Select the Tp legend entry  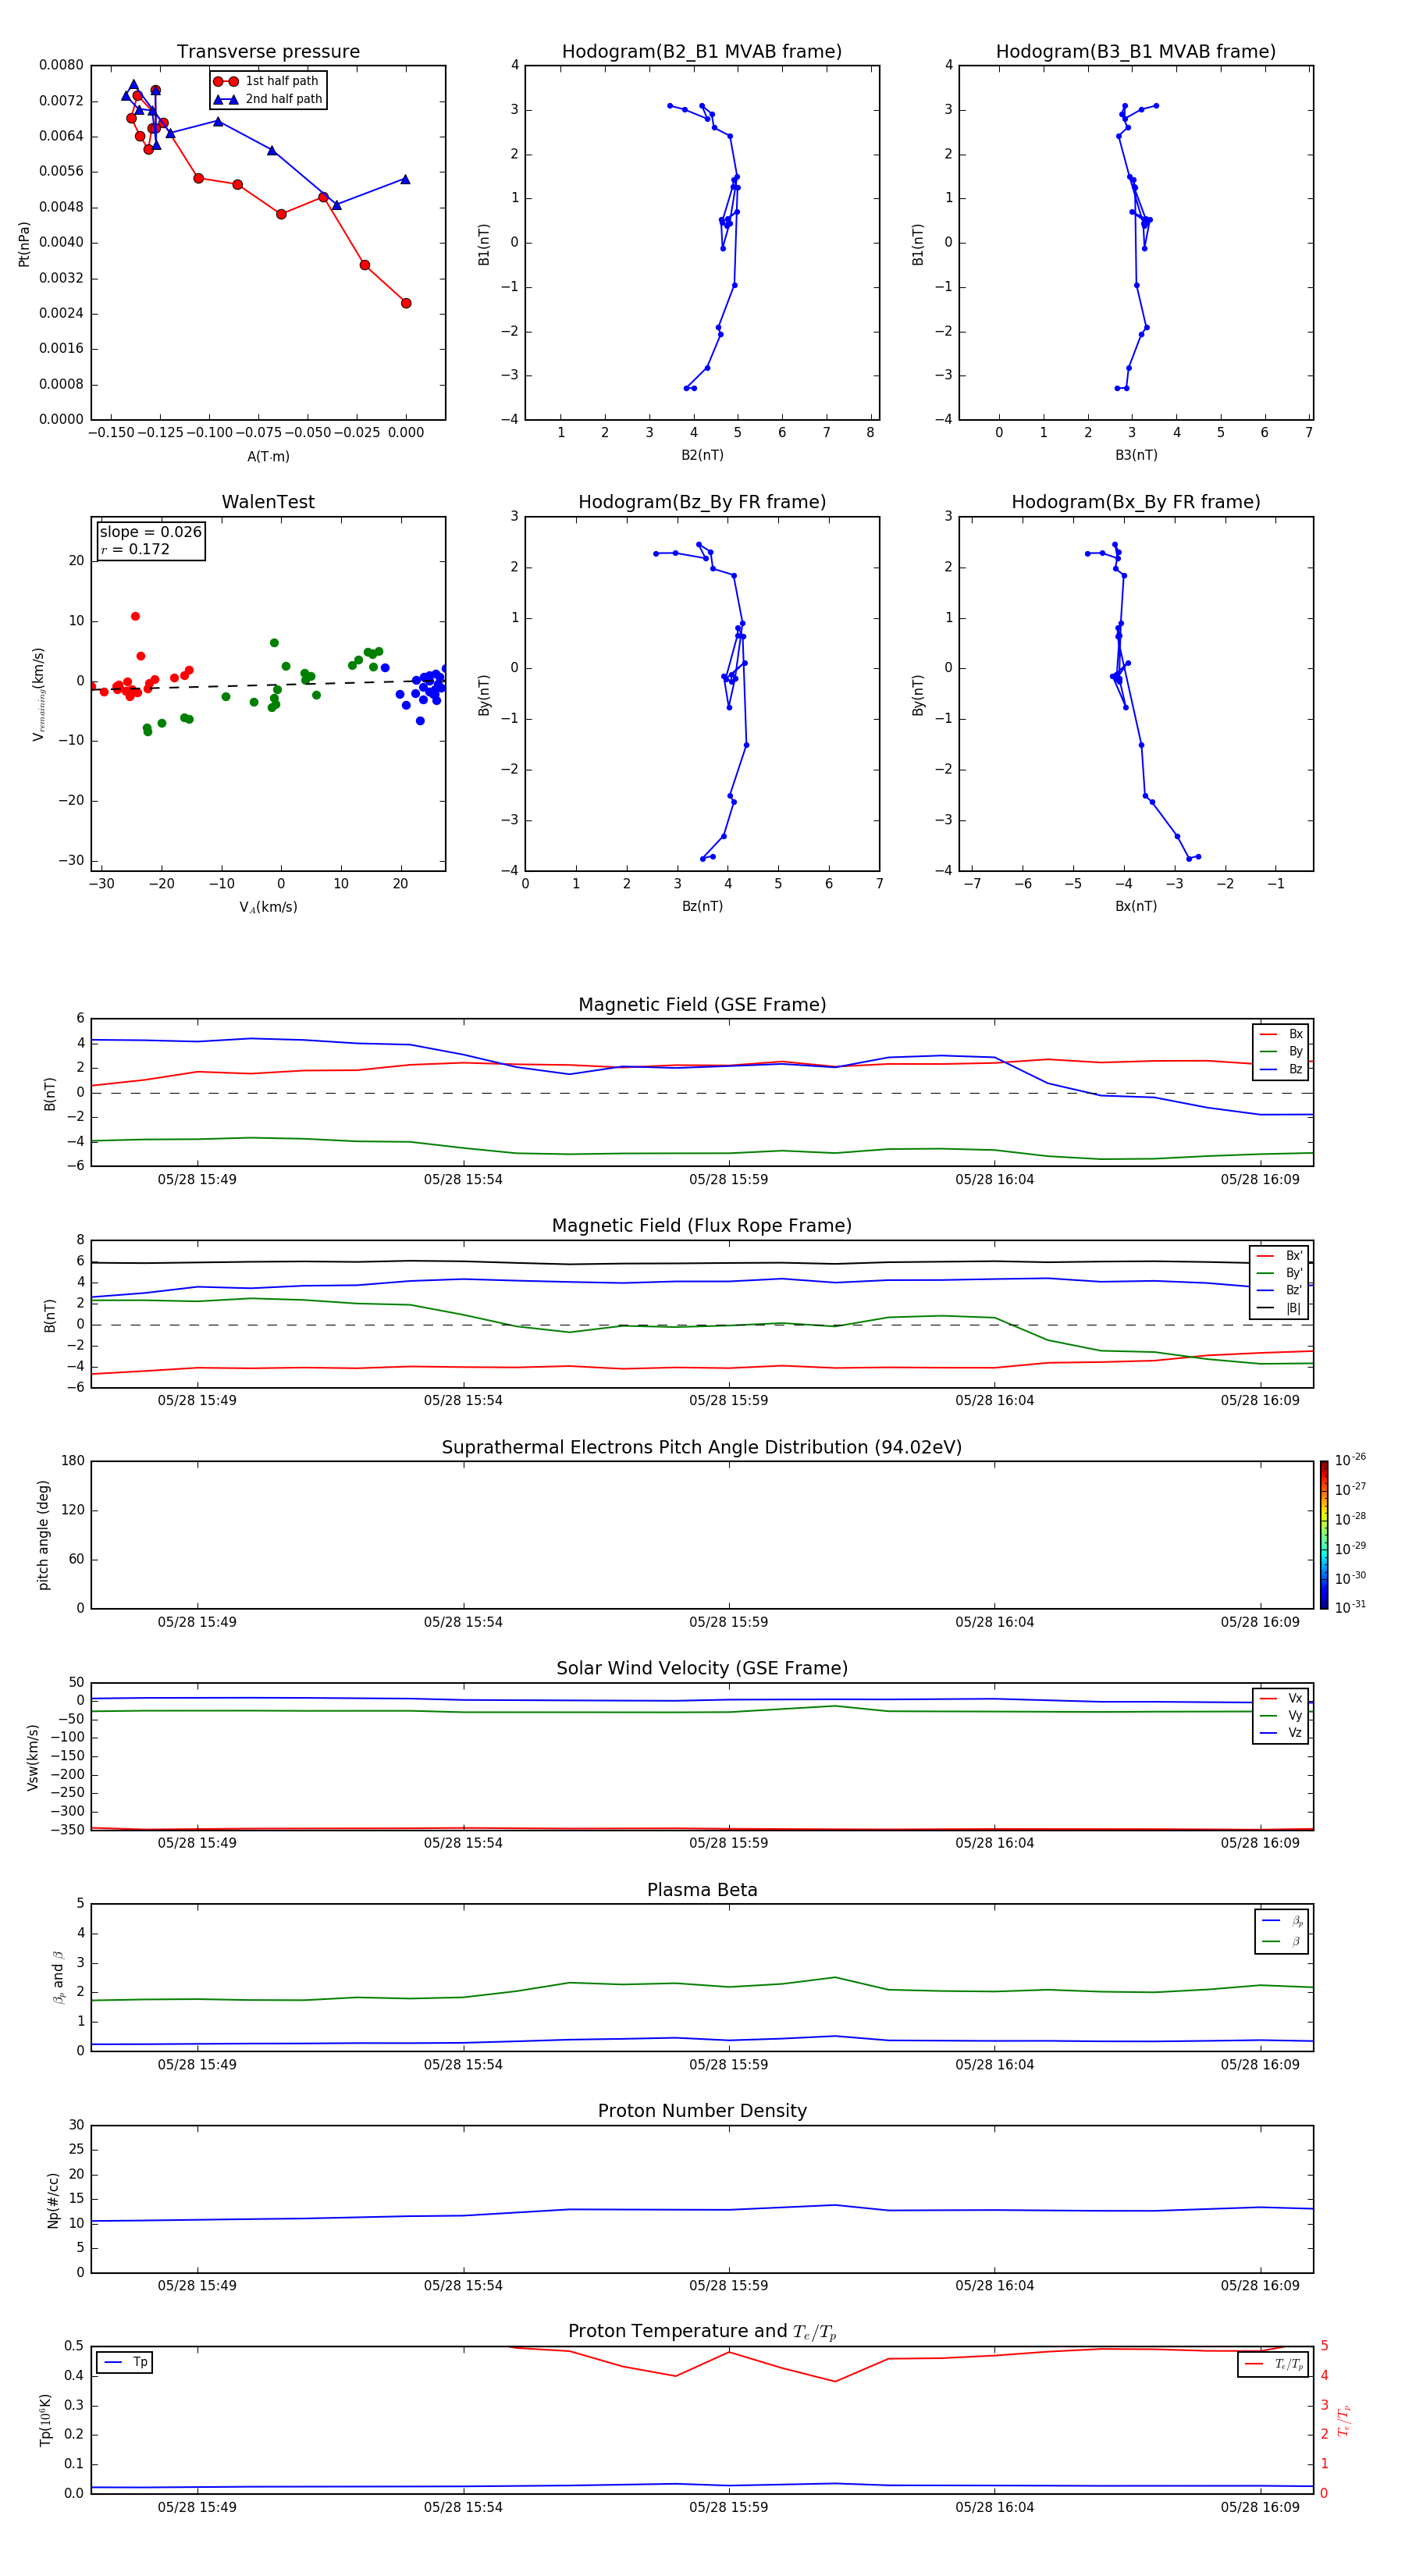pos(125,2362)
